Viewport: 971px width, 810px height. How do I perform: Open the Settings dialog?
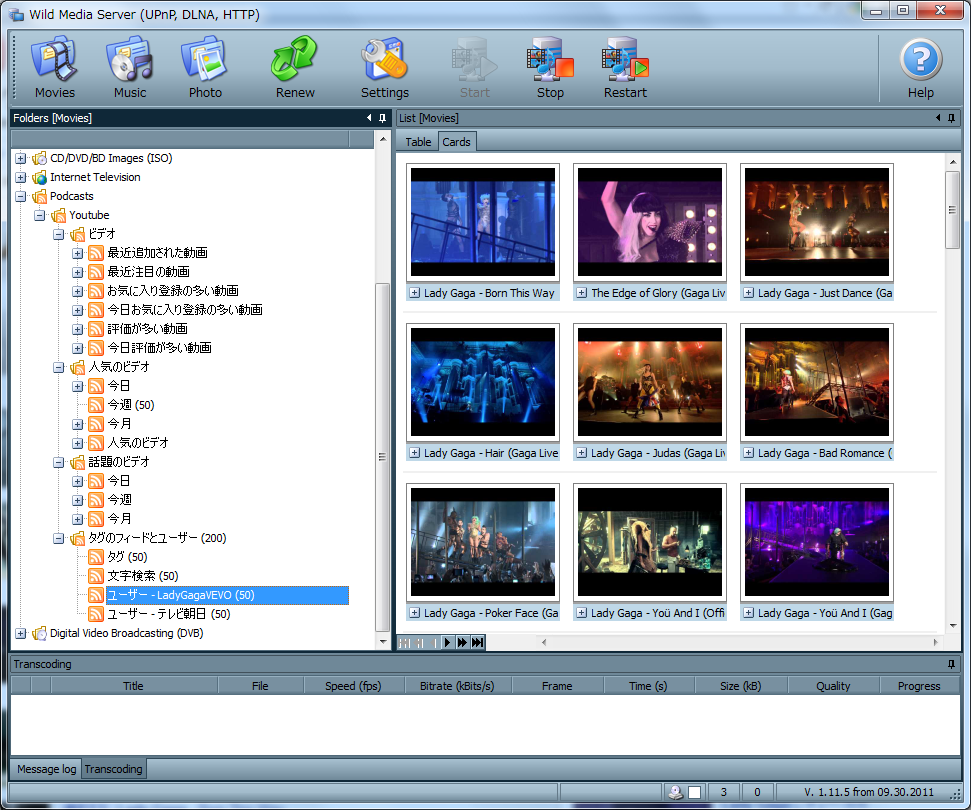point(385,67)
